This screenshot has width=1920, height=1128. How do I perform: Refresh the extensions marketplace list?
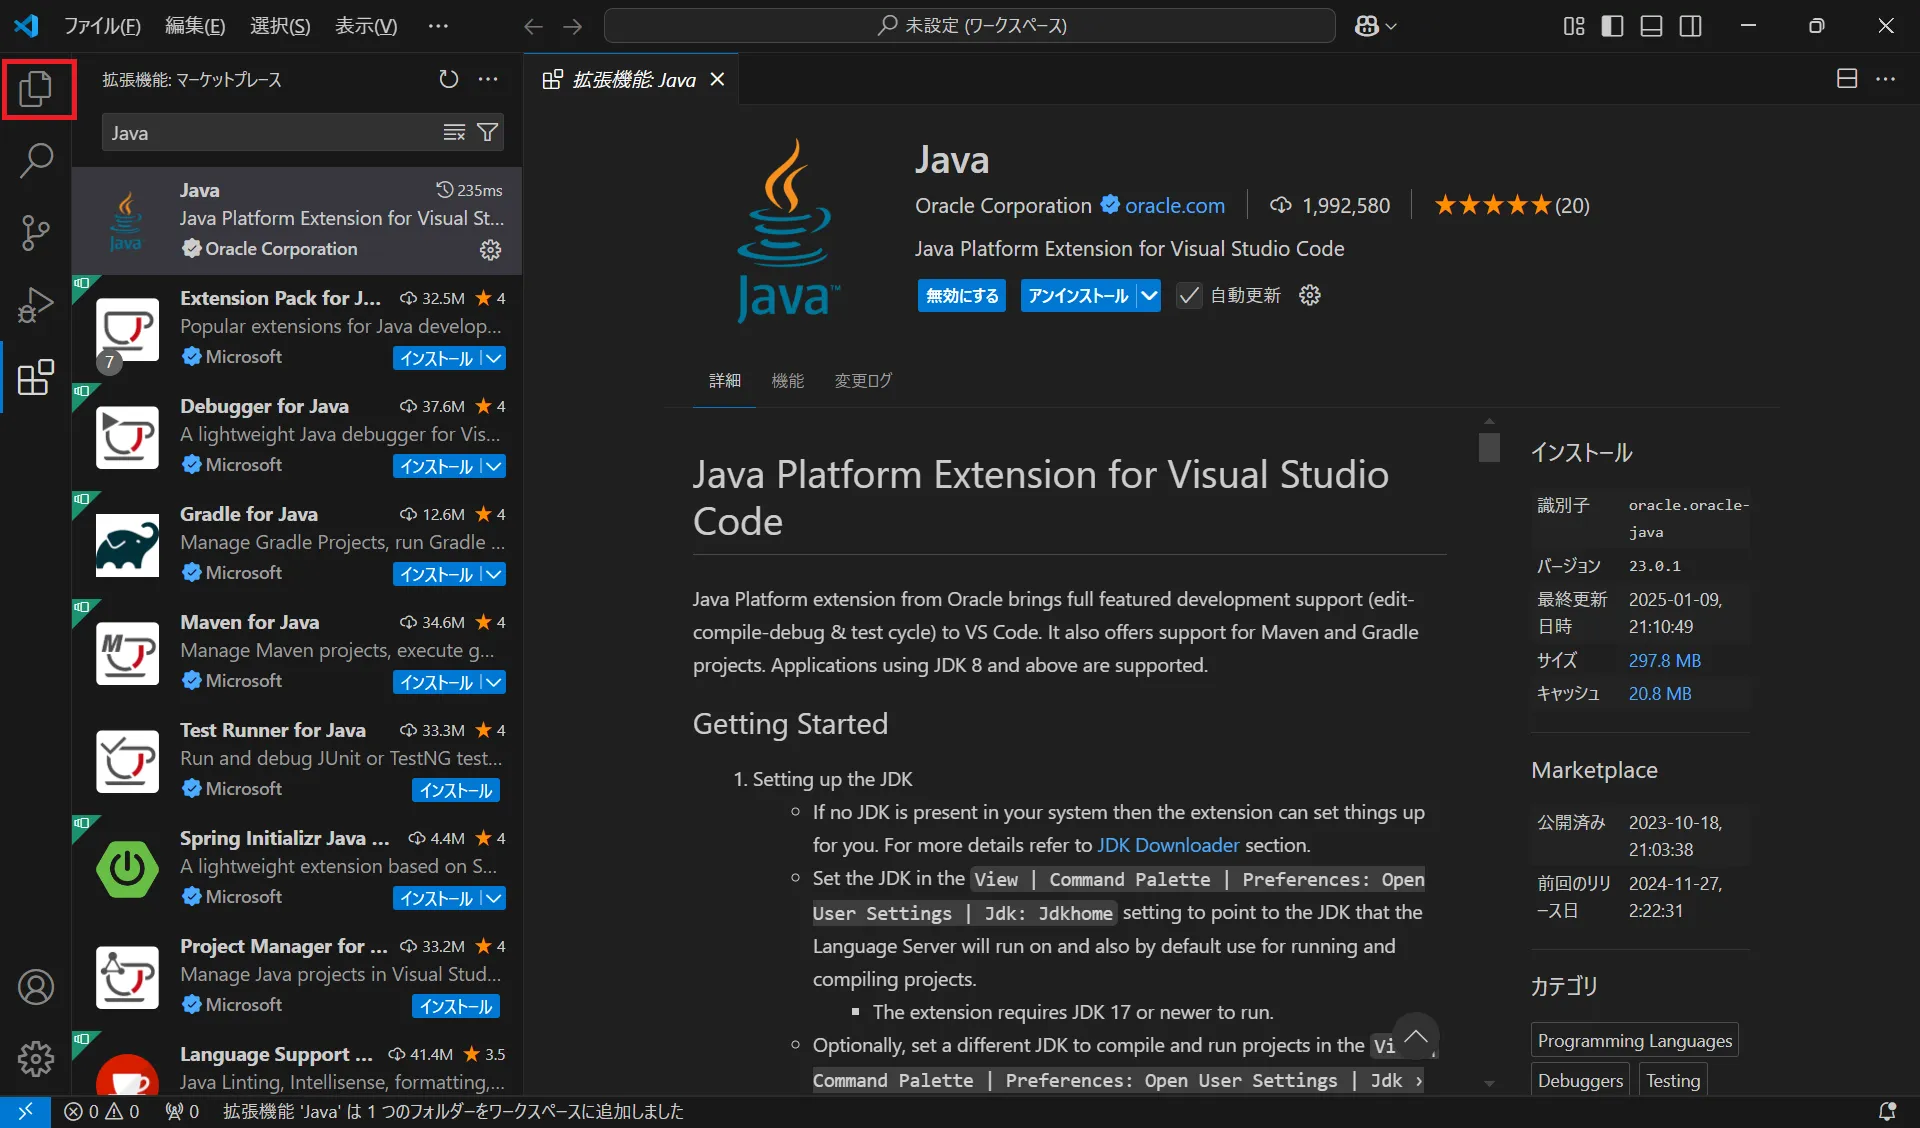[449, 79]
